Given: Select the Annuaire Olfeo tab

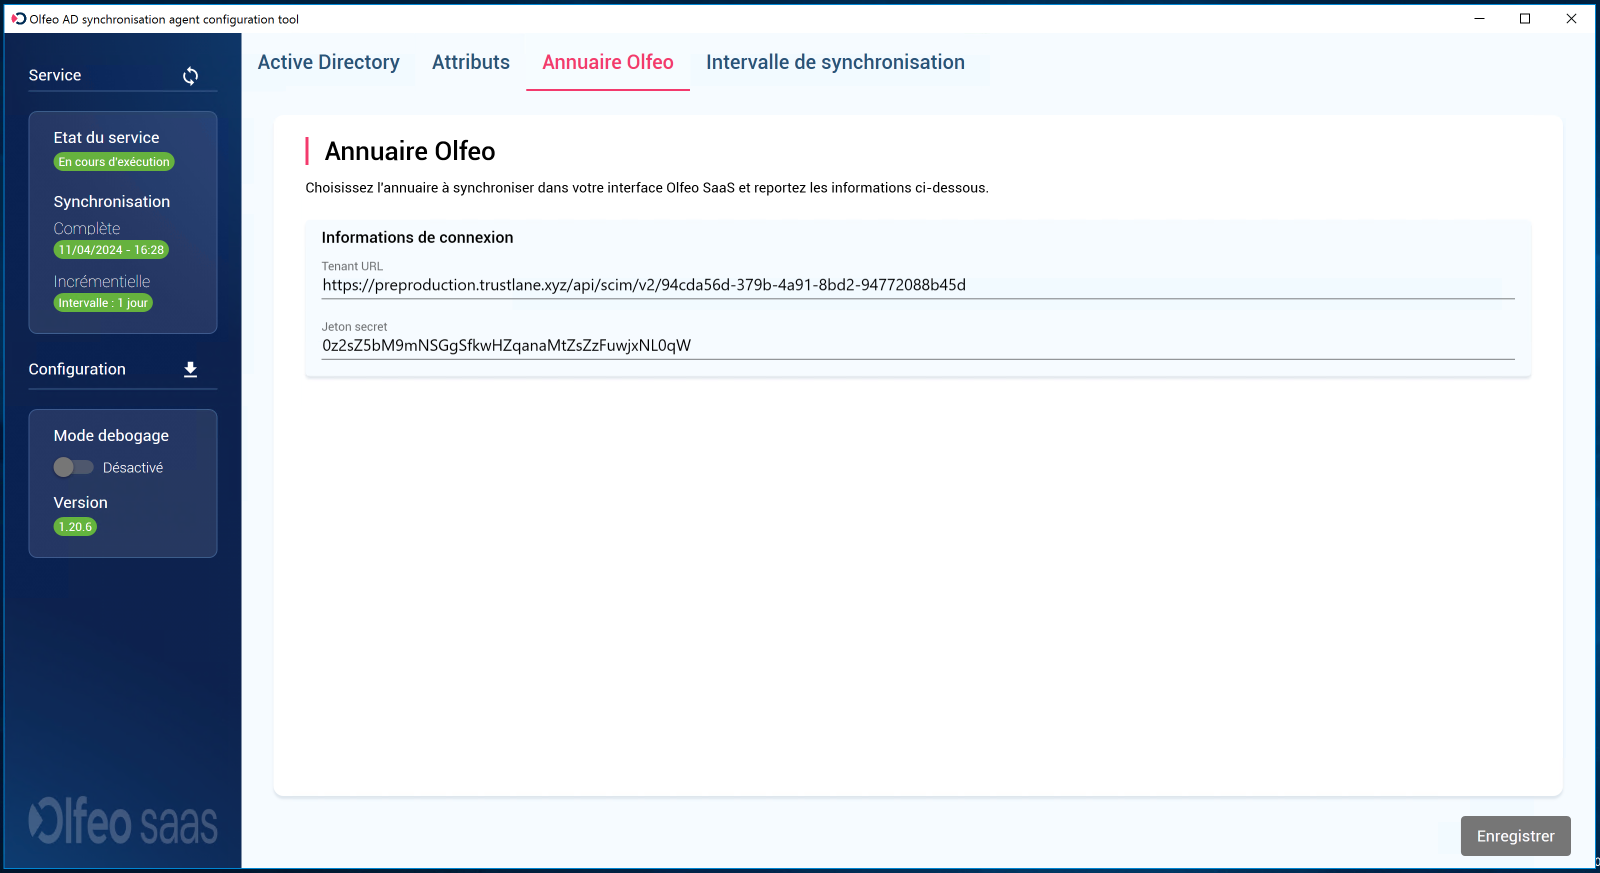Looking at the screenshot, I should pos(608,62).
